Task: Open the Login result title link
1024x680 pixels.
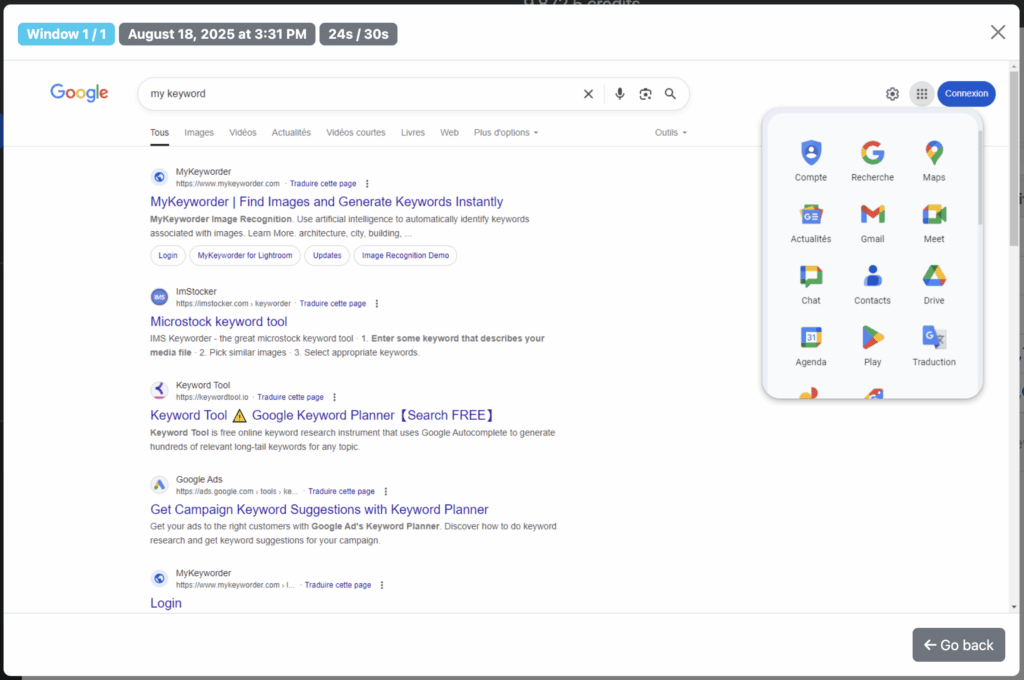Action: point(166,603)
